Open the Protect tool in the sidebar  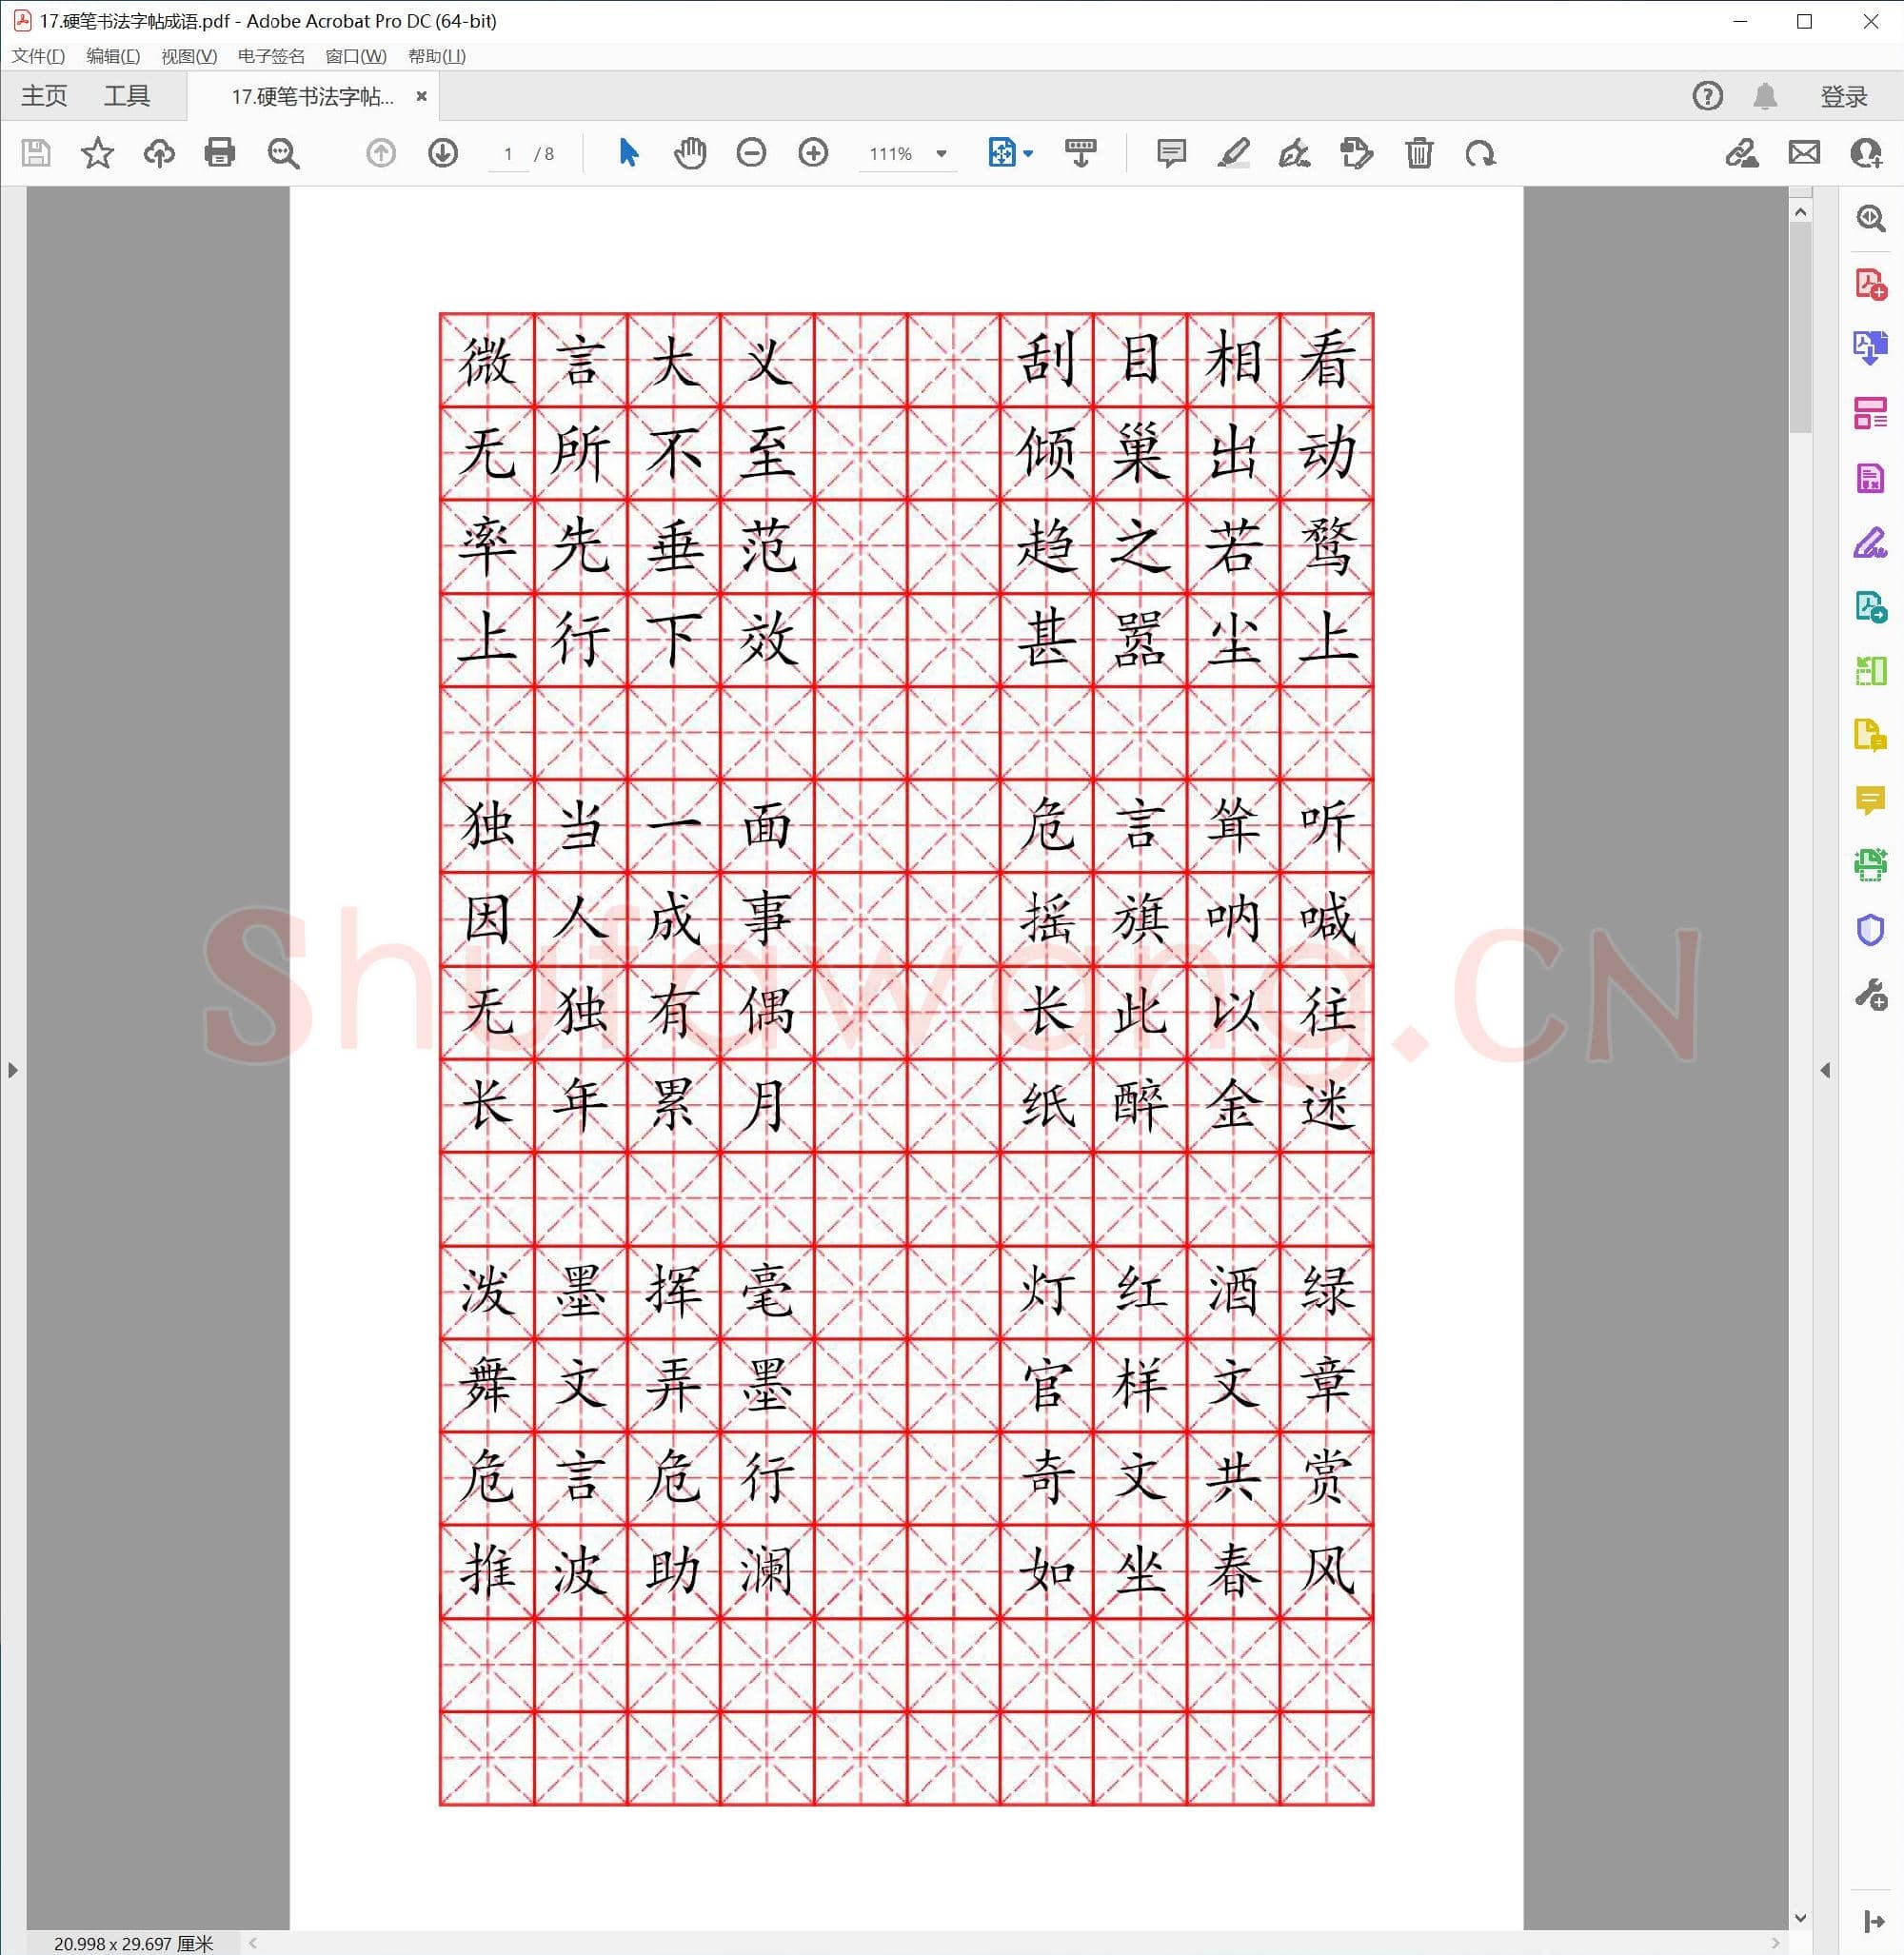pyautogui.click(x=1869, y=930)
